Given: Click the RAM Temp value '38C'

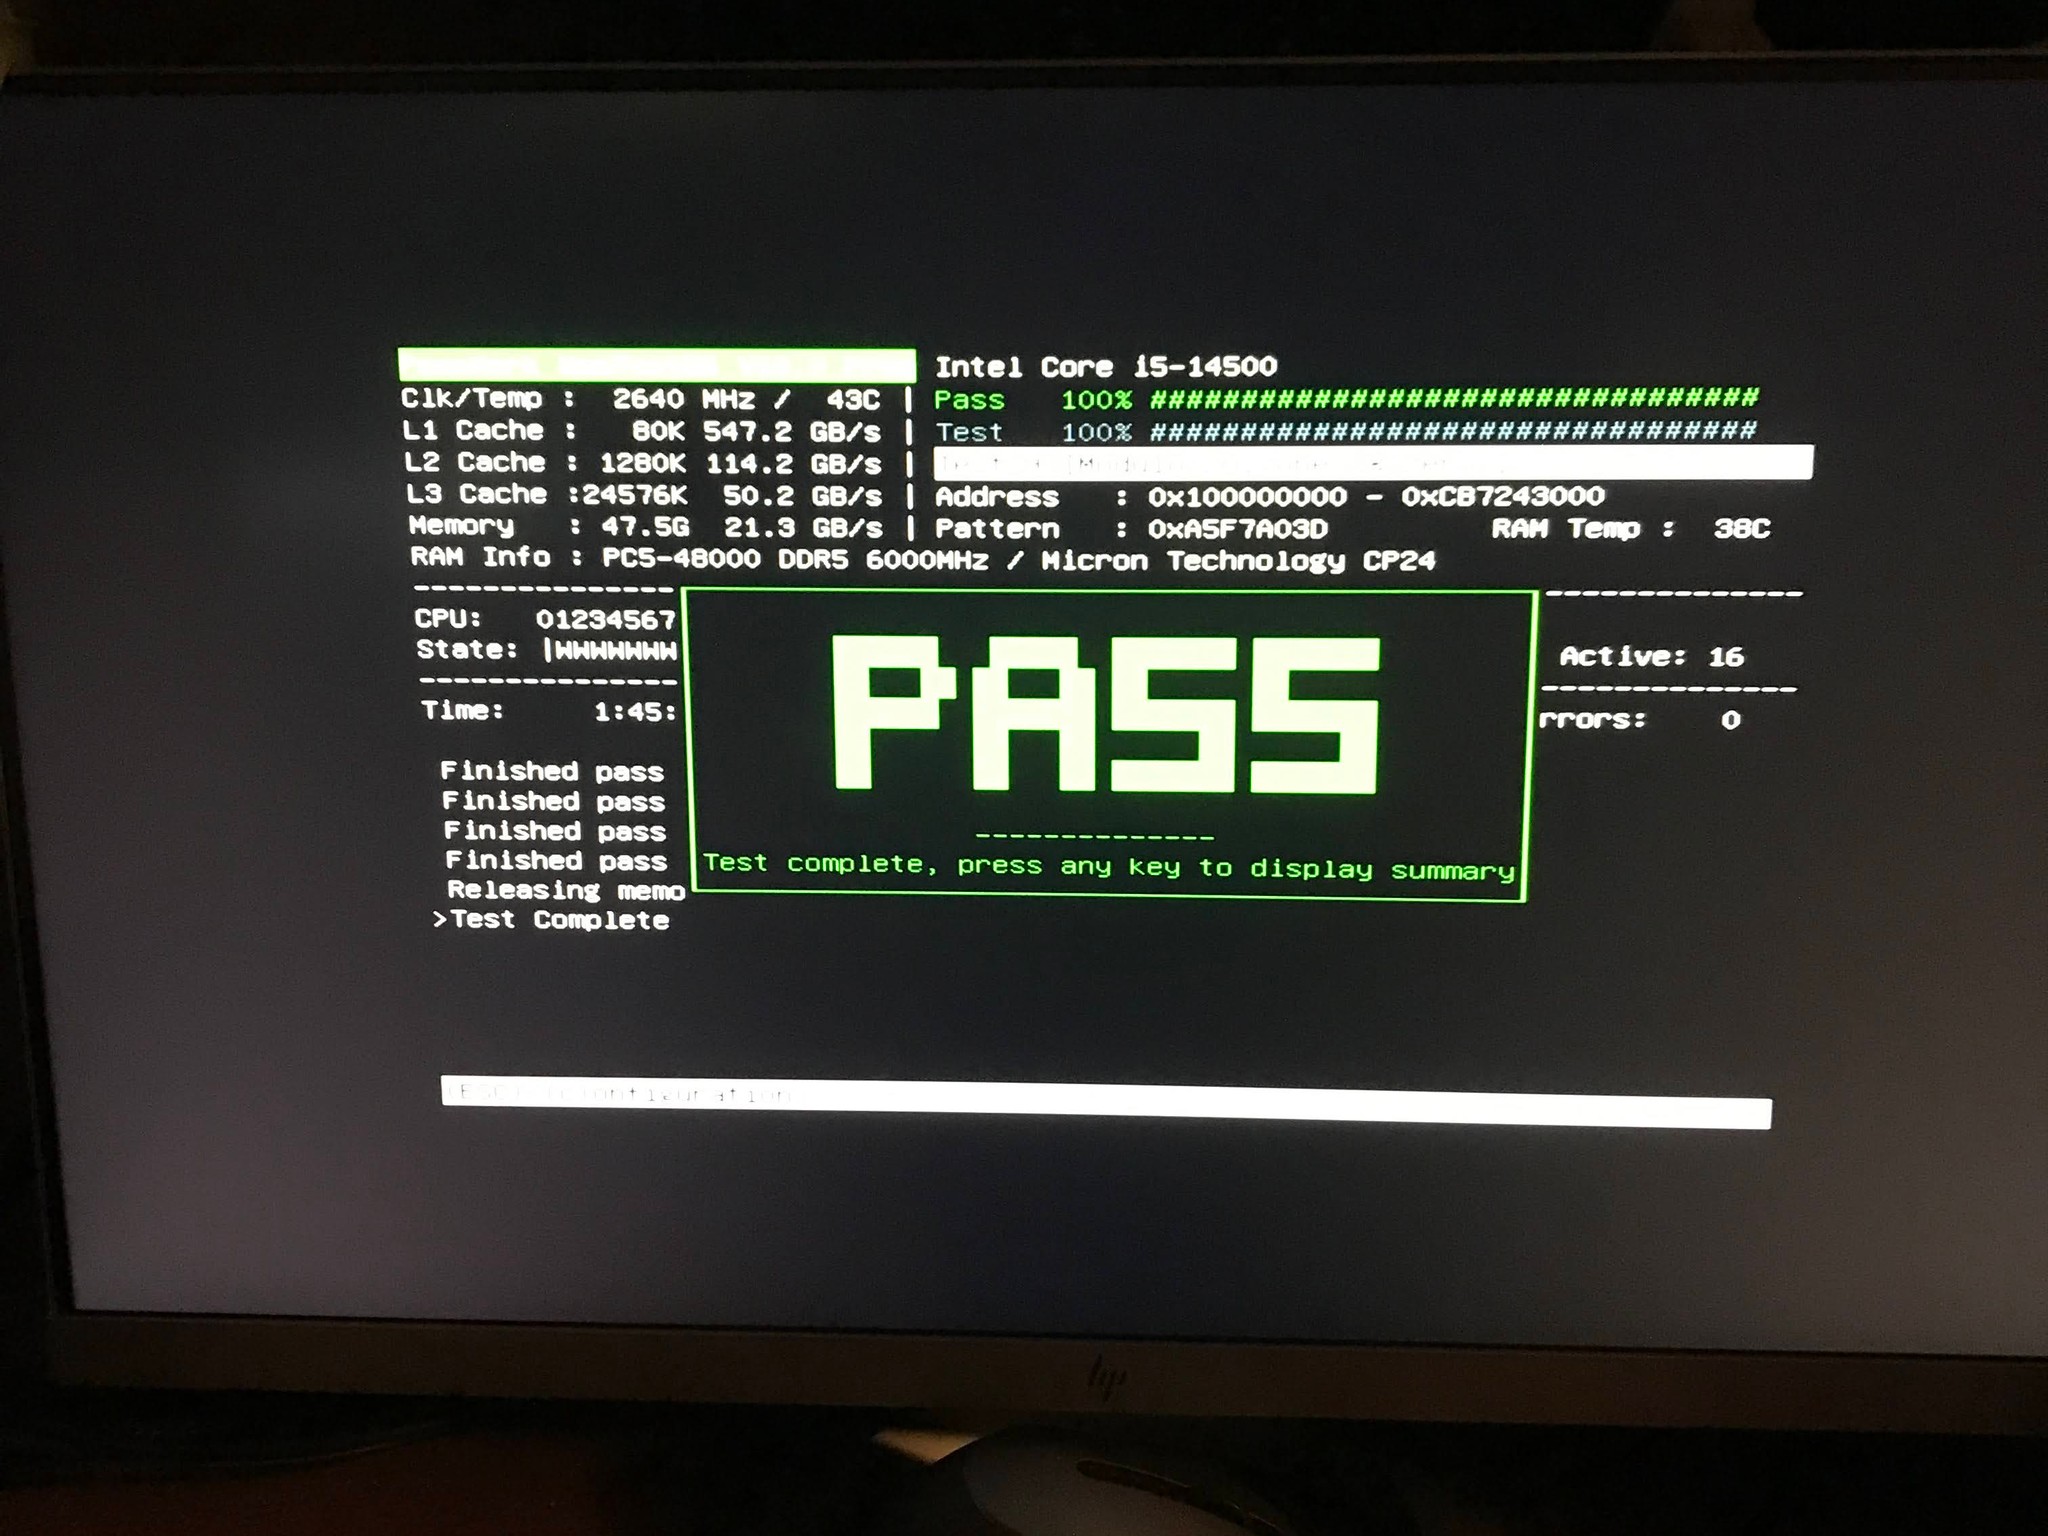Looking at the screenshot, I should 1742,528.
